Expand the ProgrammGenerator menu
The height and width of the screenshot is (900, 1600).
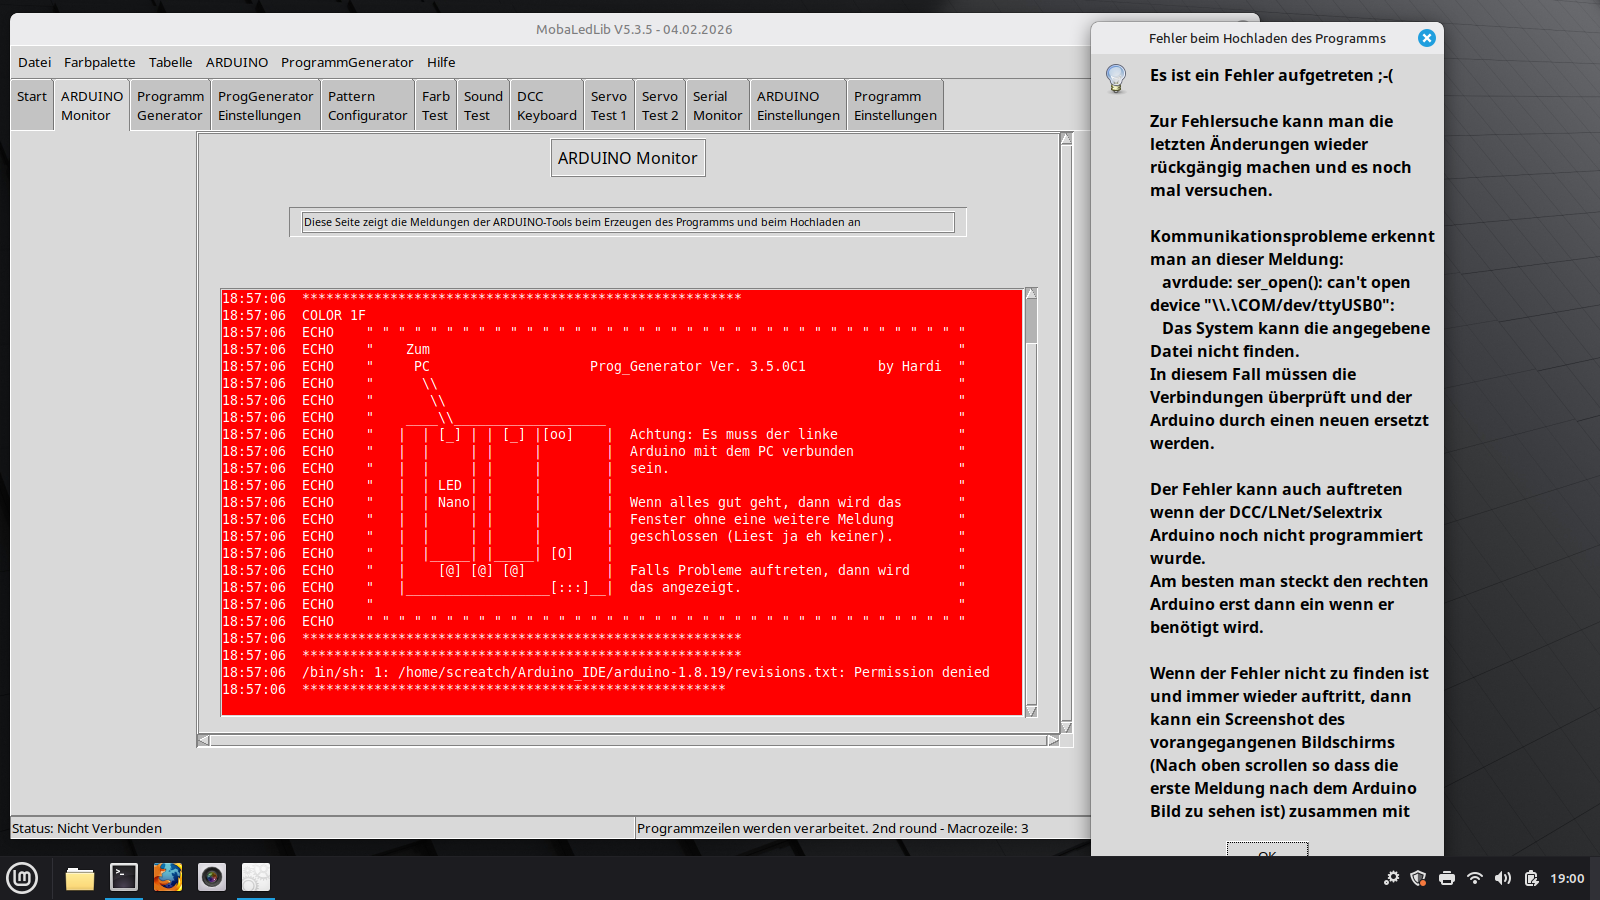(x=346, y=62)
